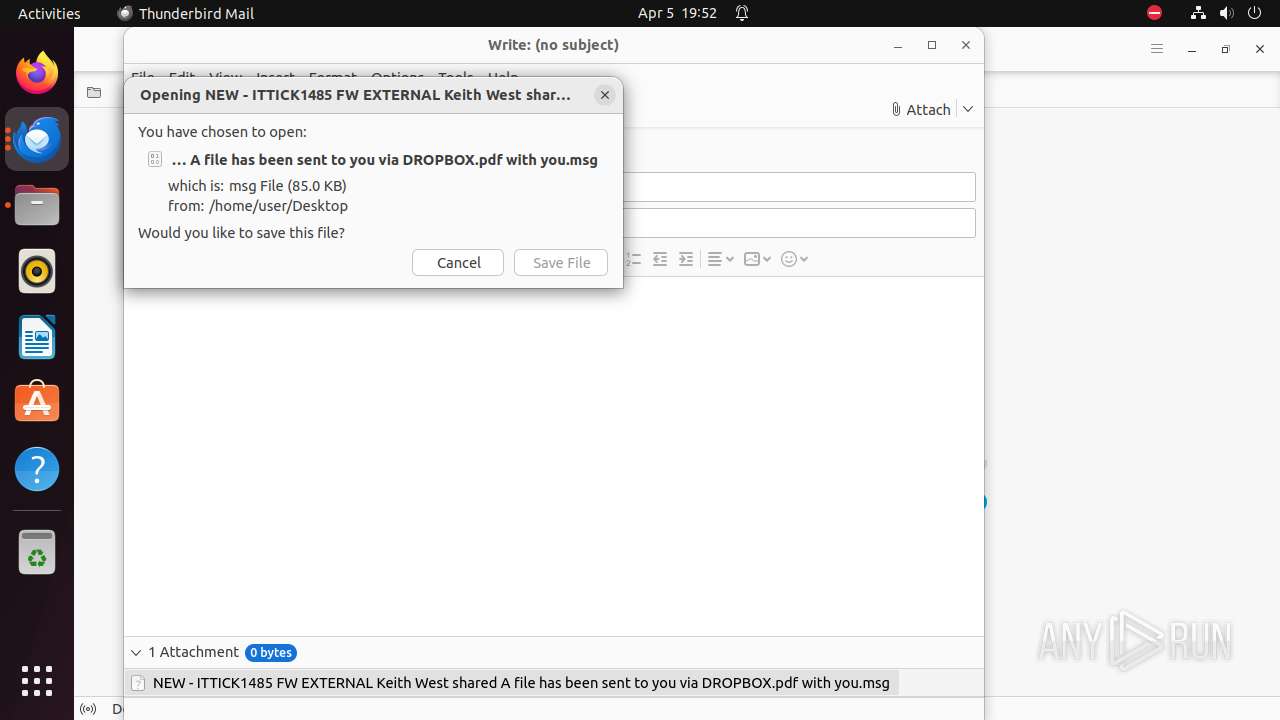Close the Opening NEW dialog with X
Viewport: 1280px width, 720px height.
point(605,95)
